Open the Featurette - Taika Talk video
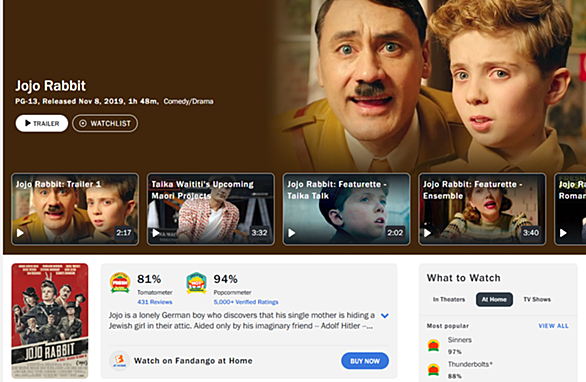 point(346,209)
